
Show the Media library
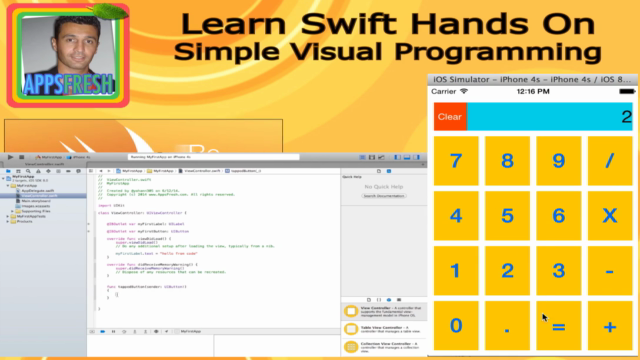[399, 300]
